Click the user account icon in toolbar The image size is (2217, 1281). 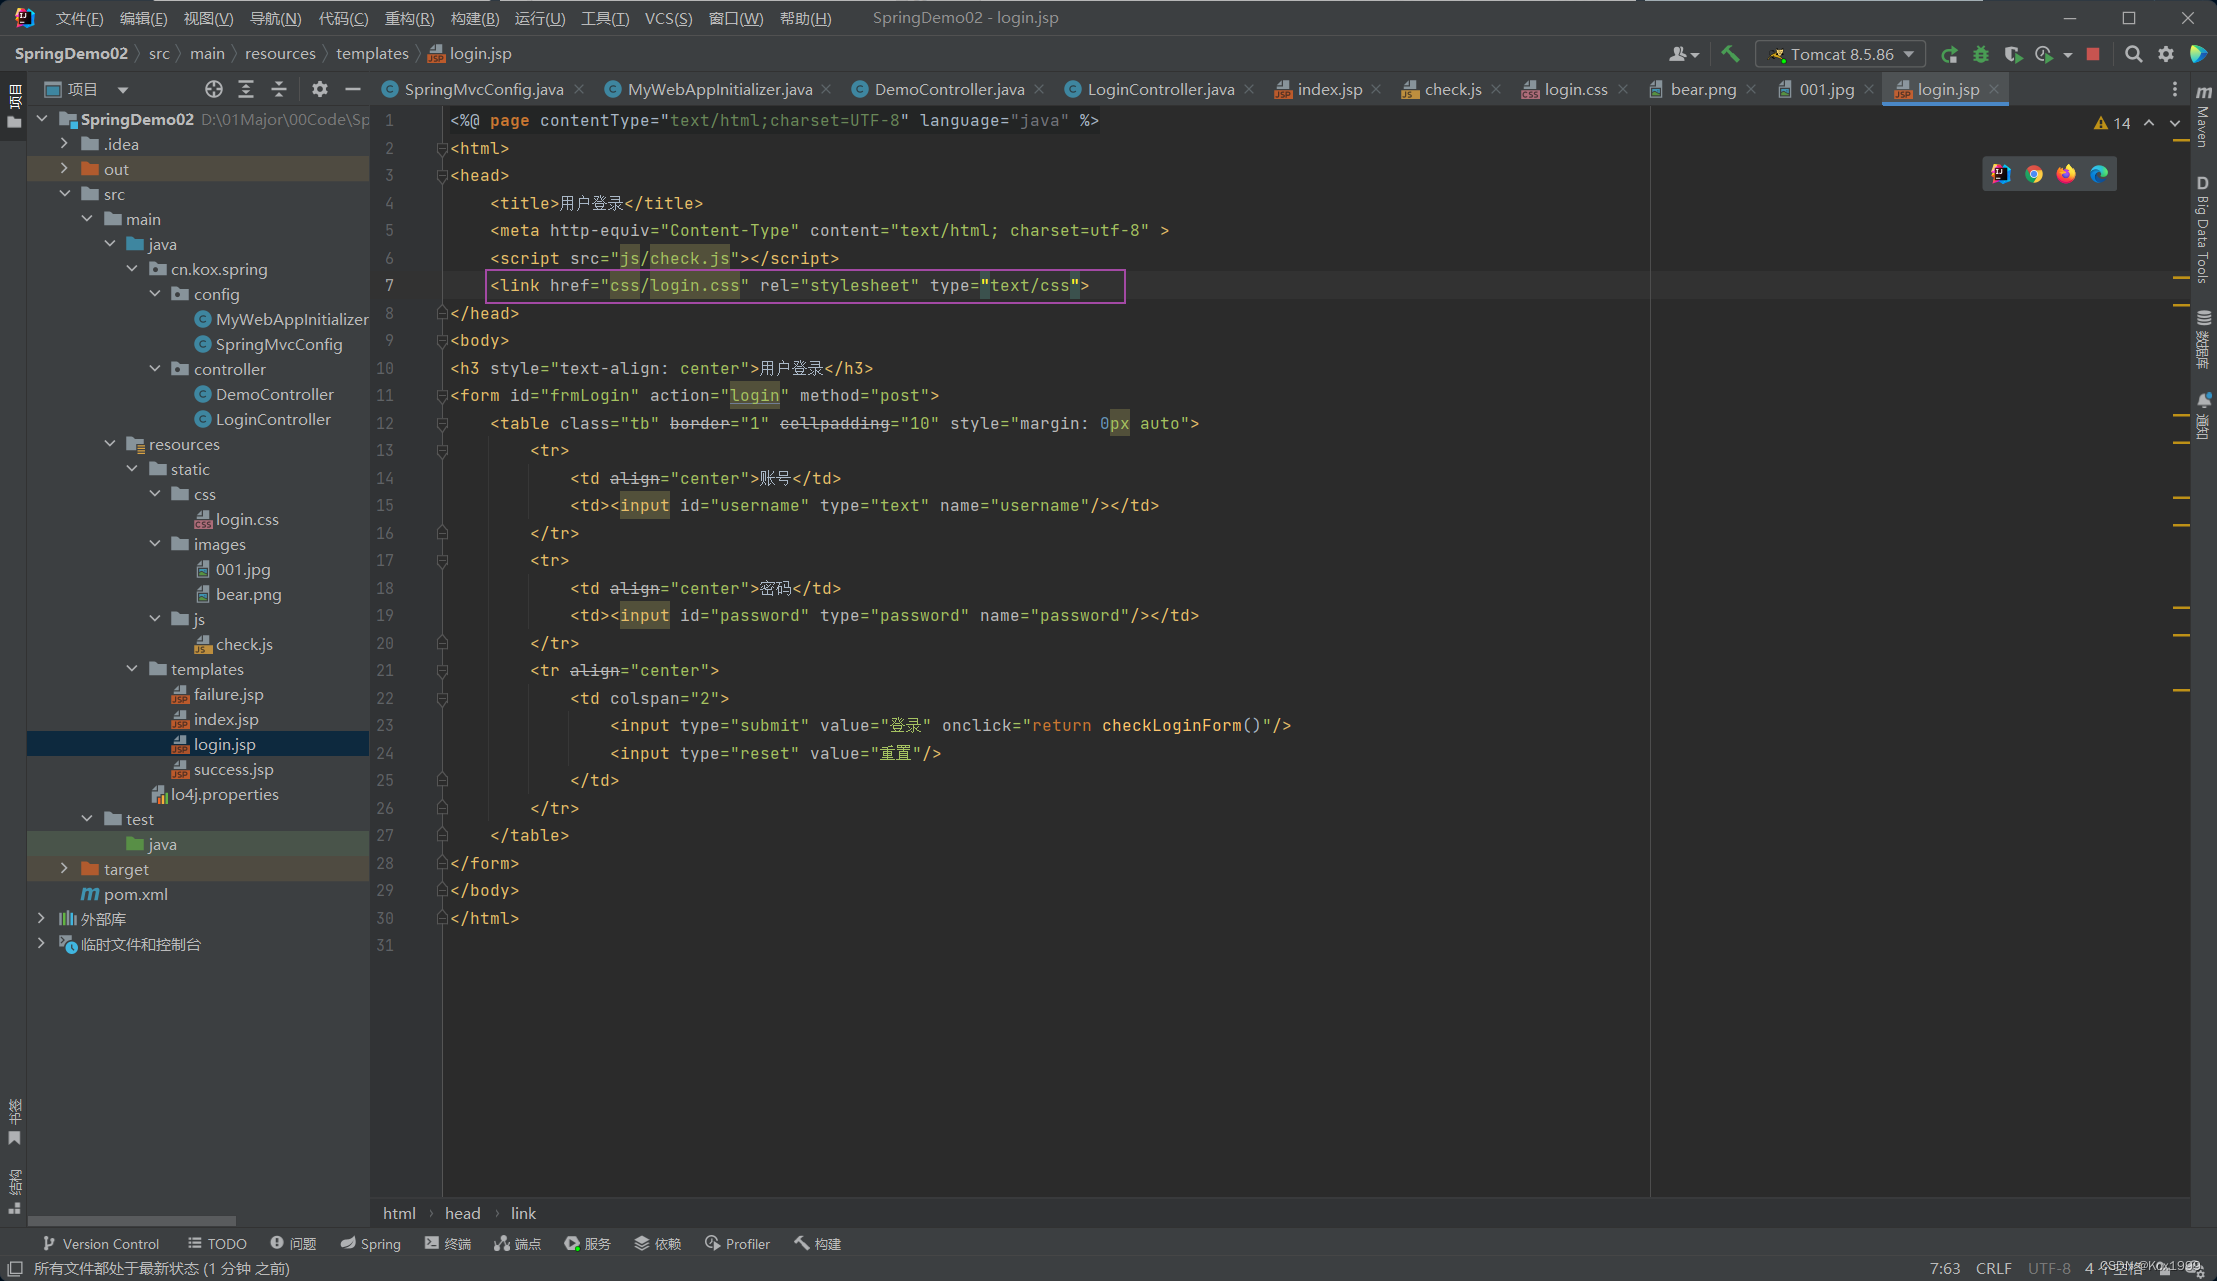[1683, 54]
